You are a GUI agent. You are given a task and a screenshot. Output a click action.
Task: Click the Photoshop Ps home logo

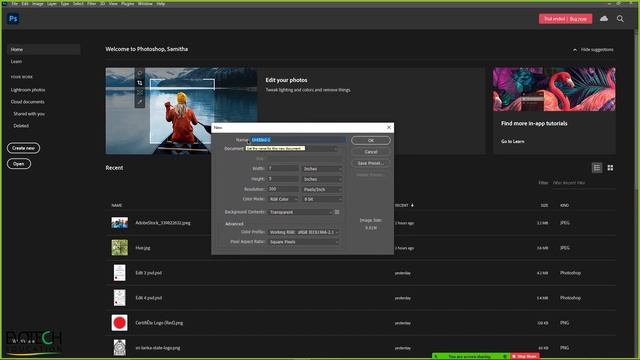(13, 19)
